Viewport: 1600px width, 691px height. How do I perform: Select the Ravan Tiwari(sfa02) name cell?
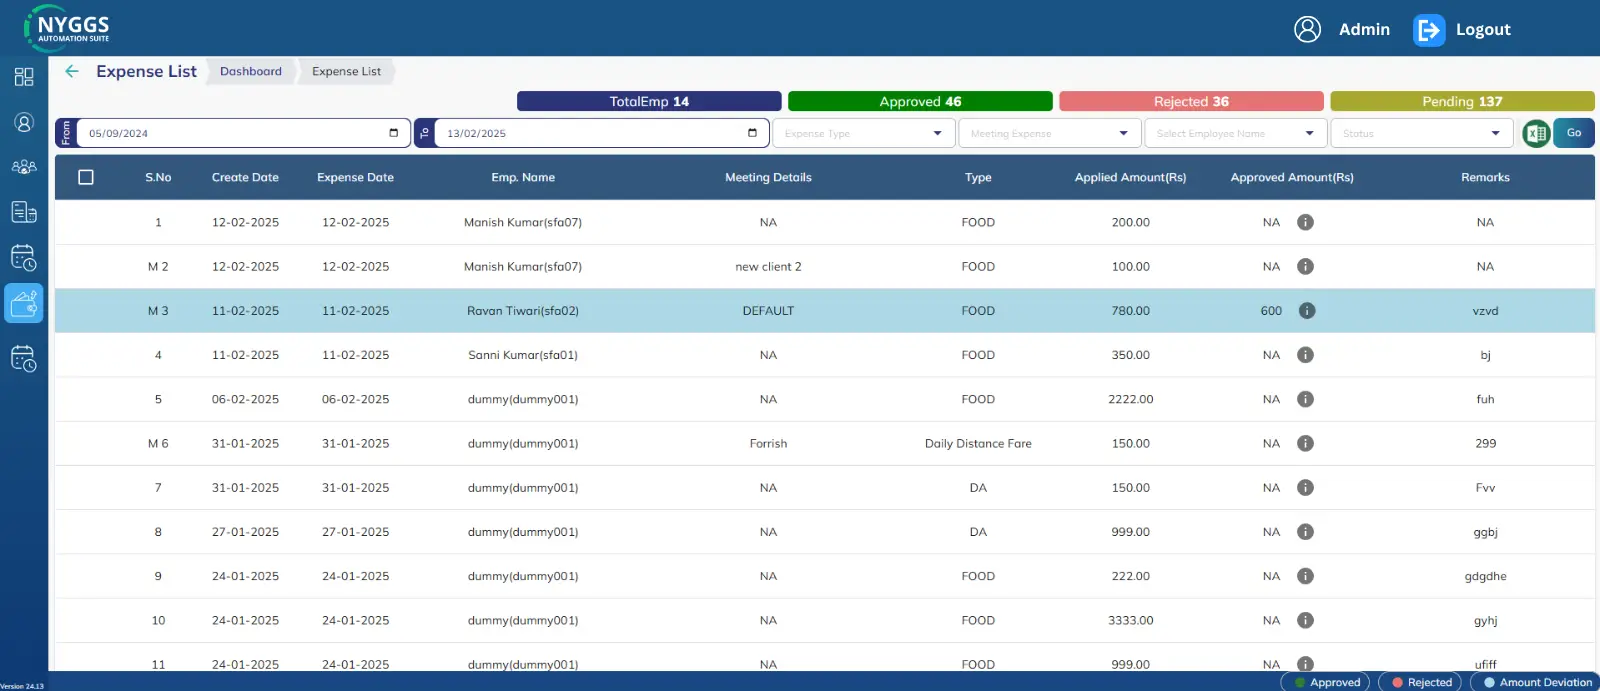(x=523, y=311)
